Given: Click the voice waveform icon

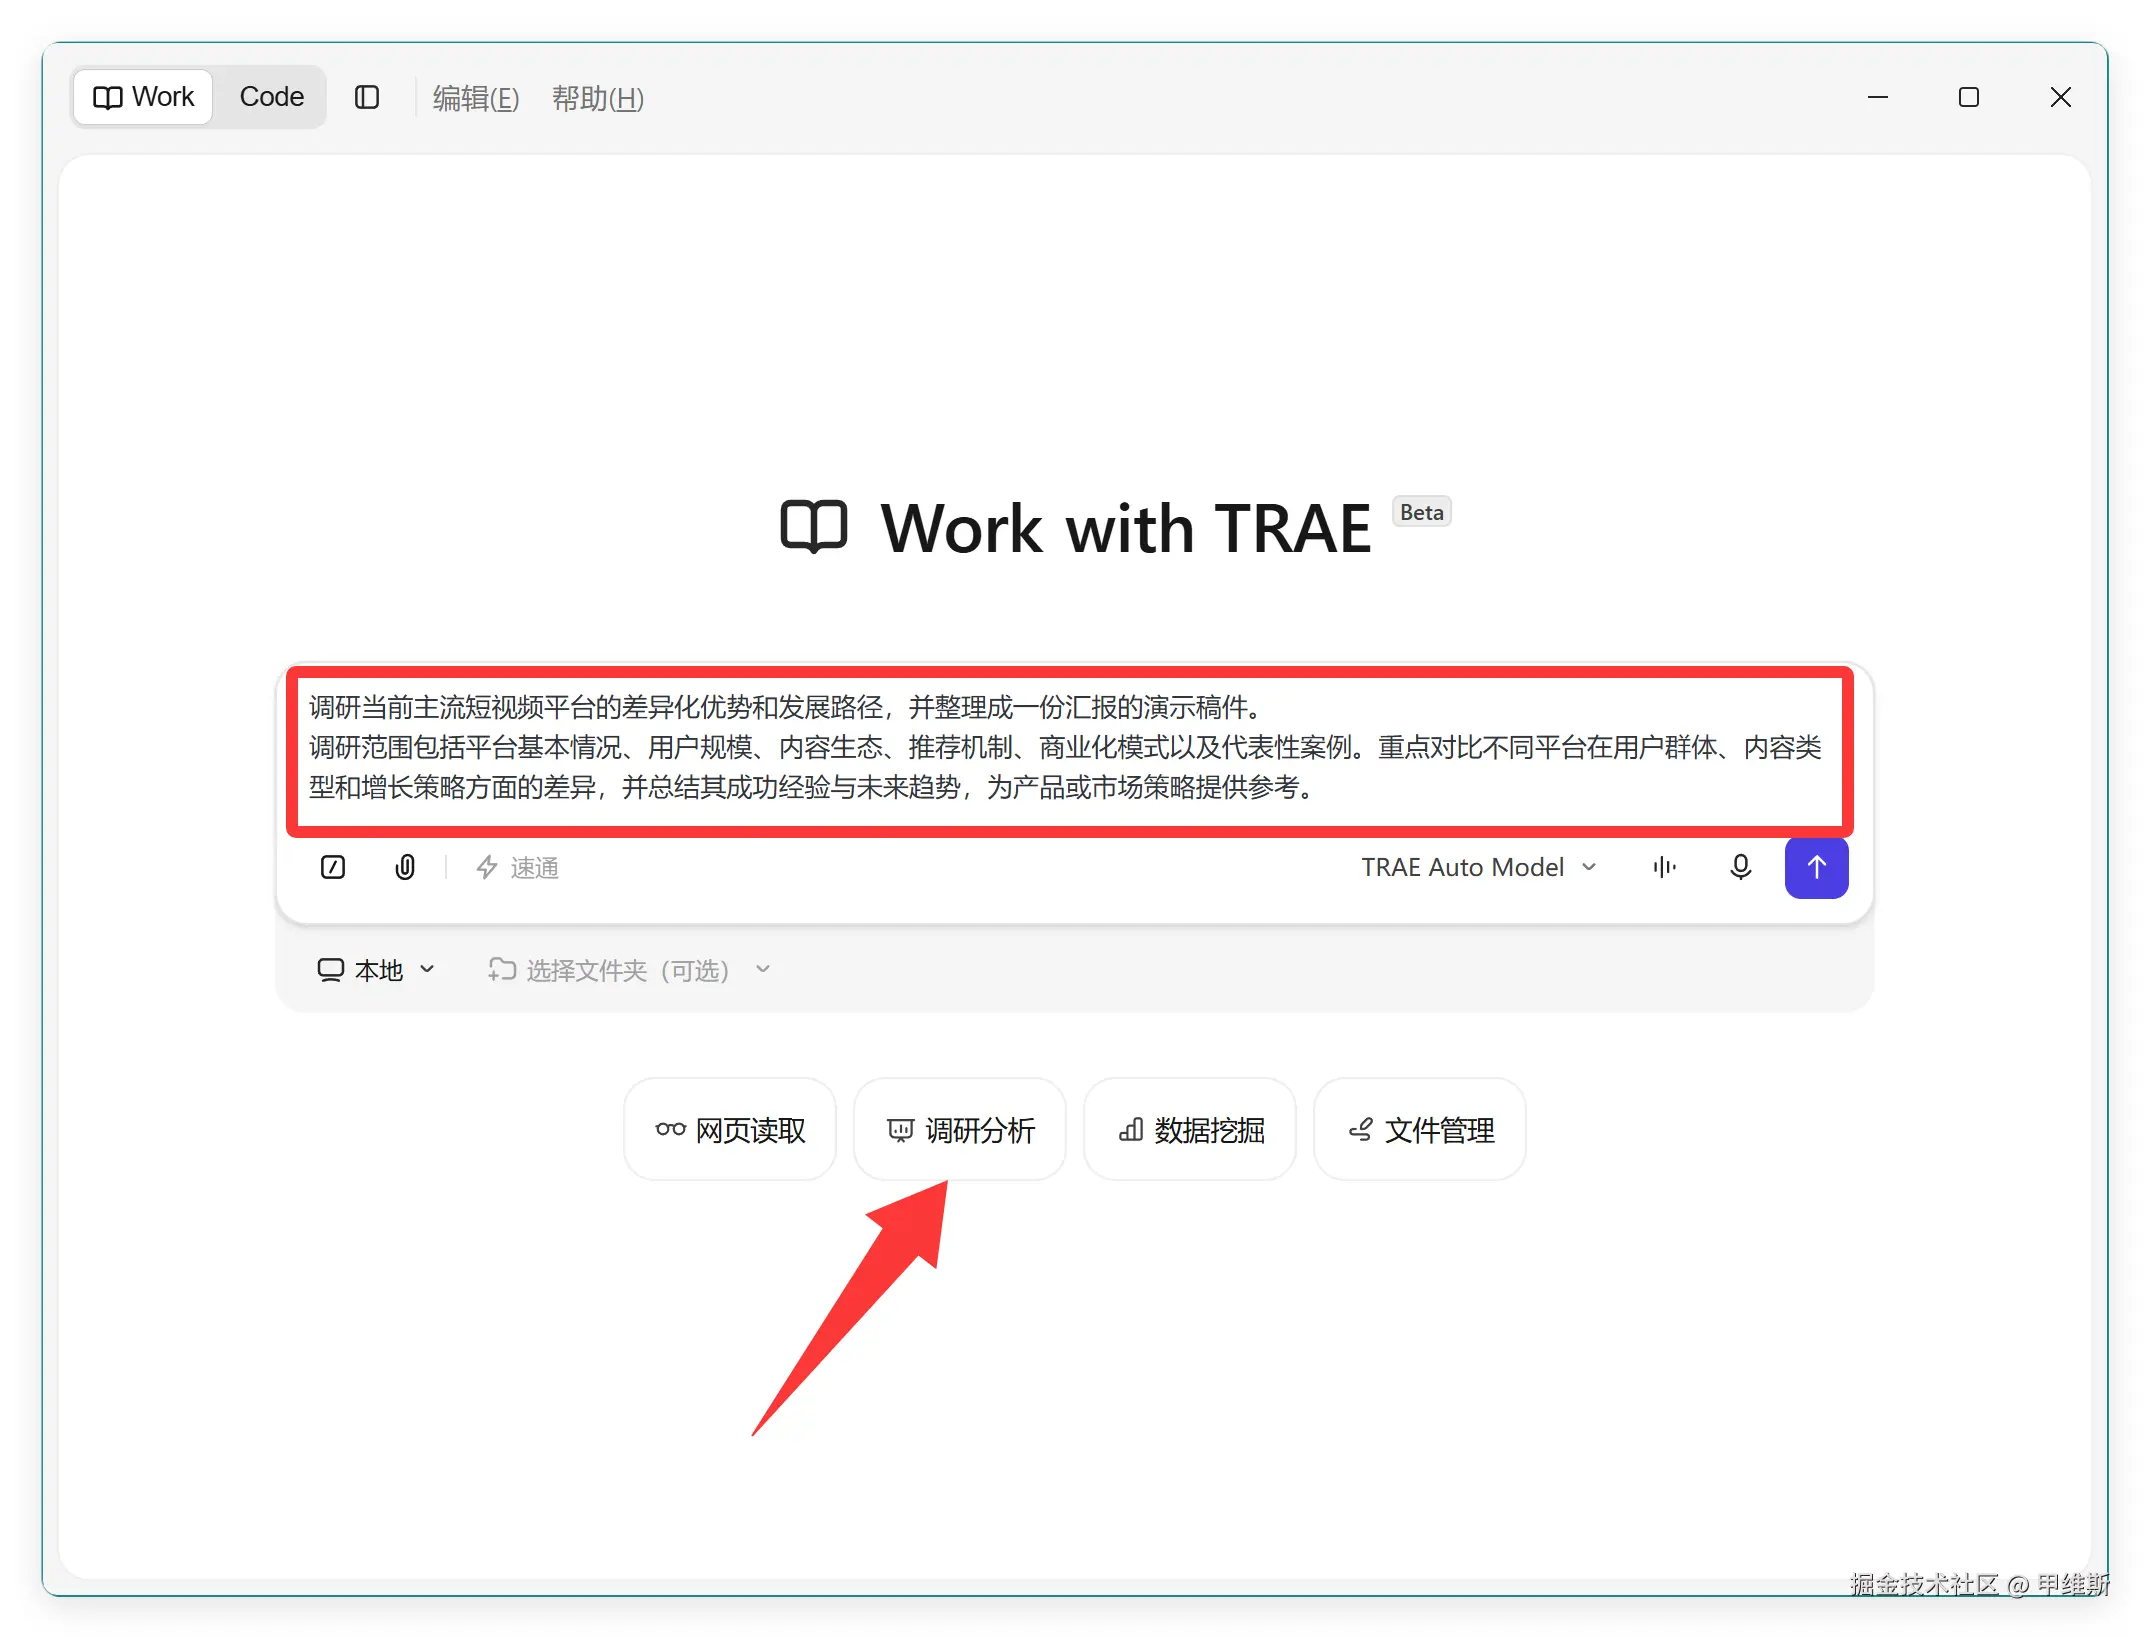Looking at the screenshot, I should 1665,867.
